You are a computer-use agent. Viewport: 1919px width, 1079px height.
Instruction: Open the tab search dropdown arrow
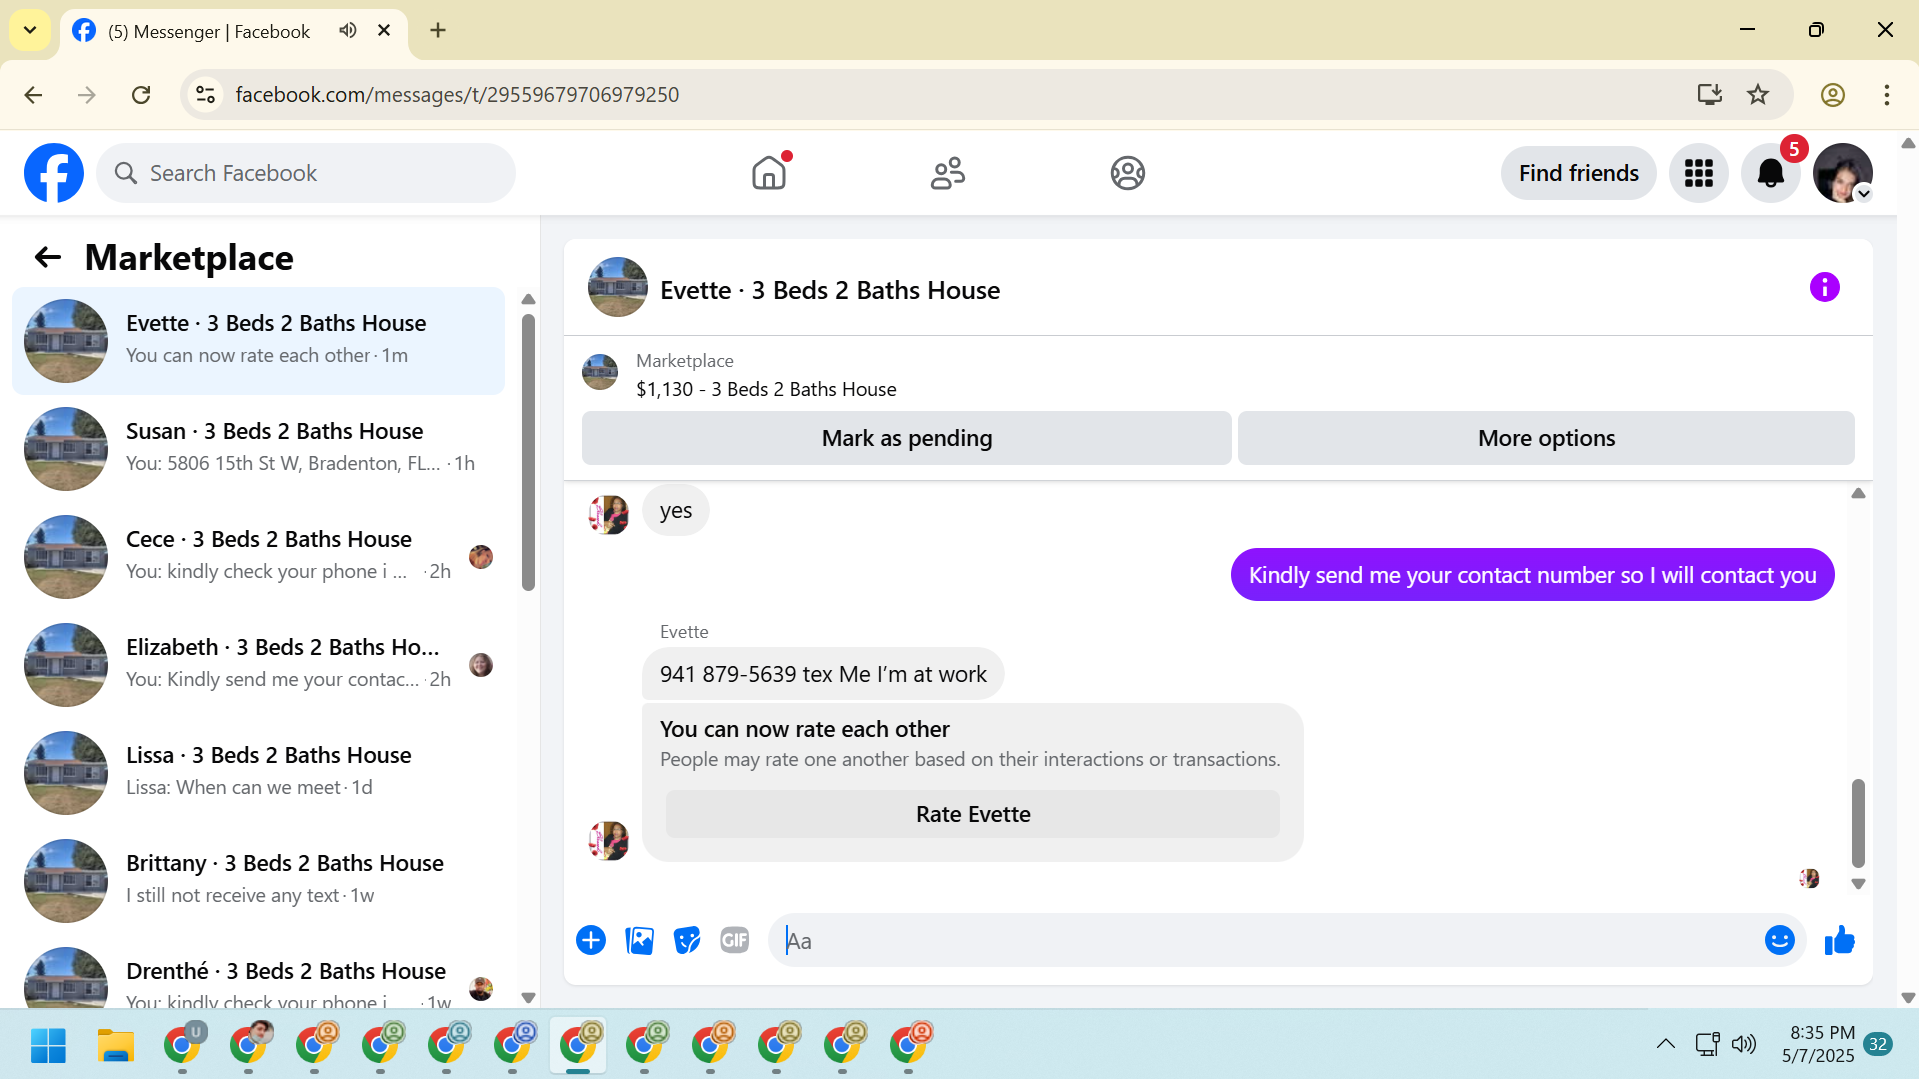click(30, 30)
